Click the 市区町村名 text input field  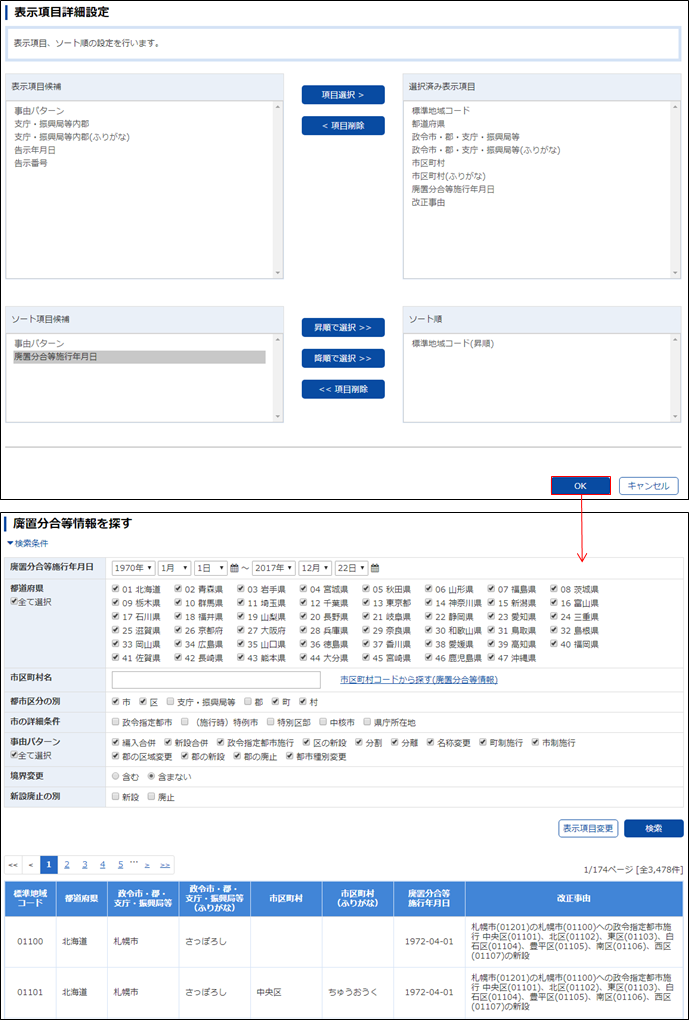(x=216, y=680)
